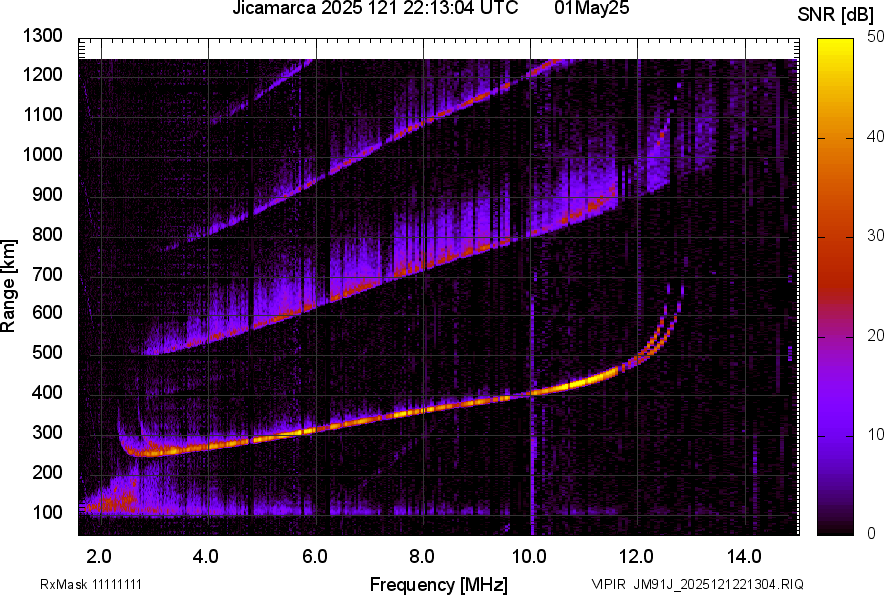Viewport: 884px width, 595px height.
Task: Click the 200 range tick label
Action: (47, 472)
